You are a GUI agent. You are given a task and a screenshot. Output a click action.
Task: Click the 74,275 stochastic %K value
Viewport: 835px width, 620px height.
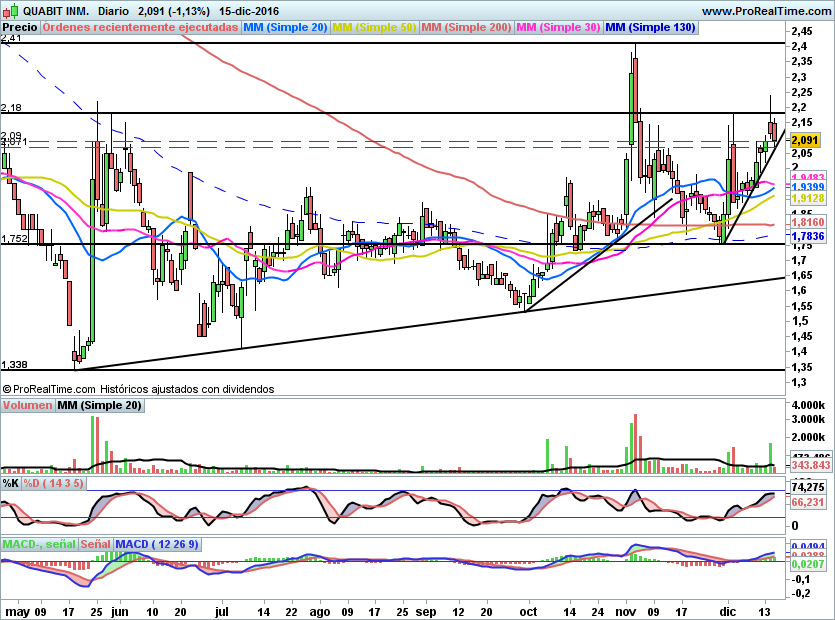point(808,487)
